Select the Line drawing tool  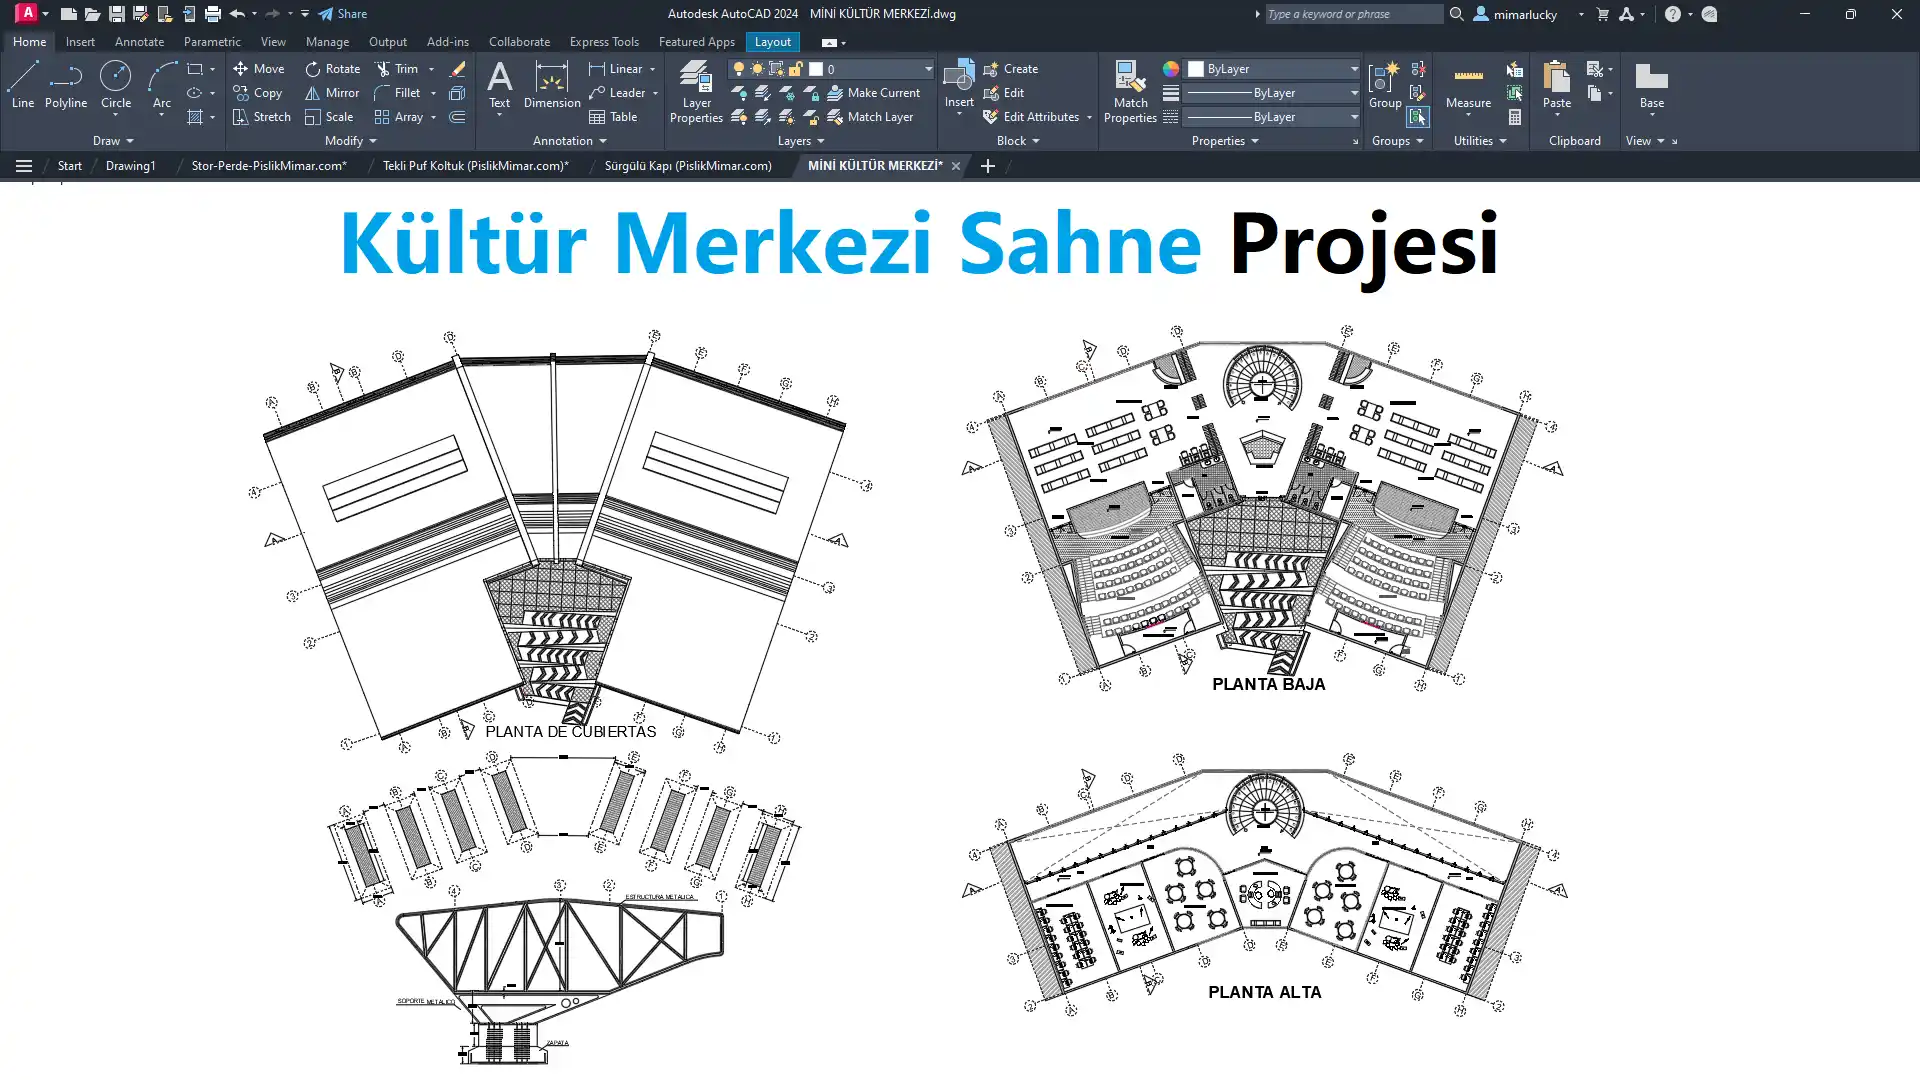tap(23, 83)
